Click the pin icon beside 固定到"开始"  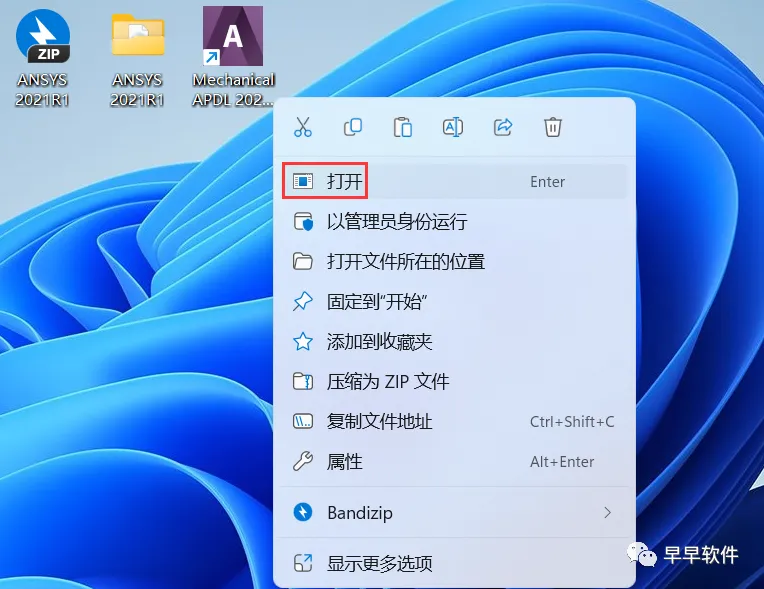(x=303, y=302)
